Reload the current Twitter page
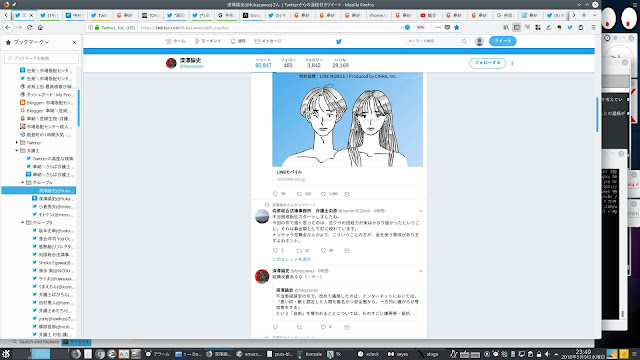Viewport: 640px width, 360px height. point(29,27)
